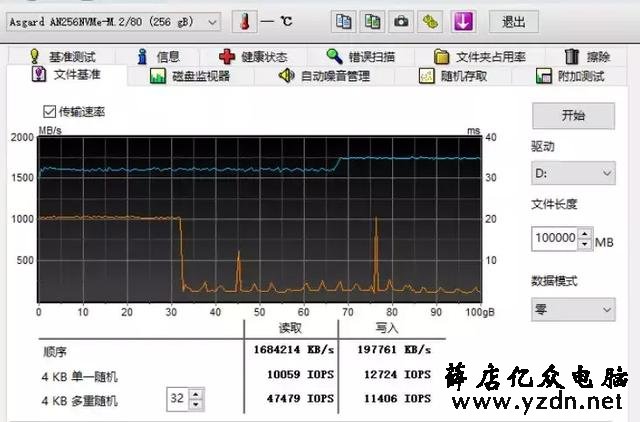Click sequential read value 1684214 KB/s

pyautogui.click(x=293, y=350)
